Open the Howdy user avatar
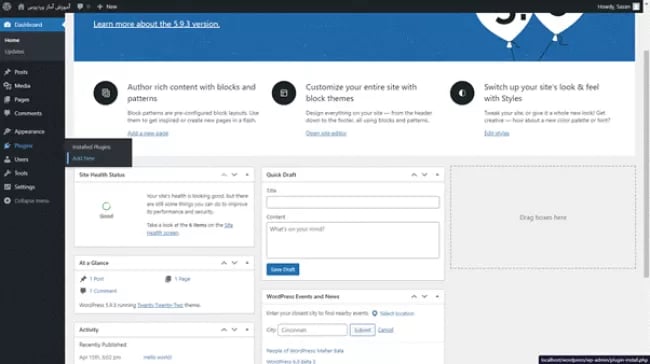The width and height of the screenshot is (650, 364). pos(636,7)
